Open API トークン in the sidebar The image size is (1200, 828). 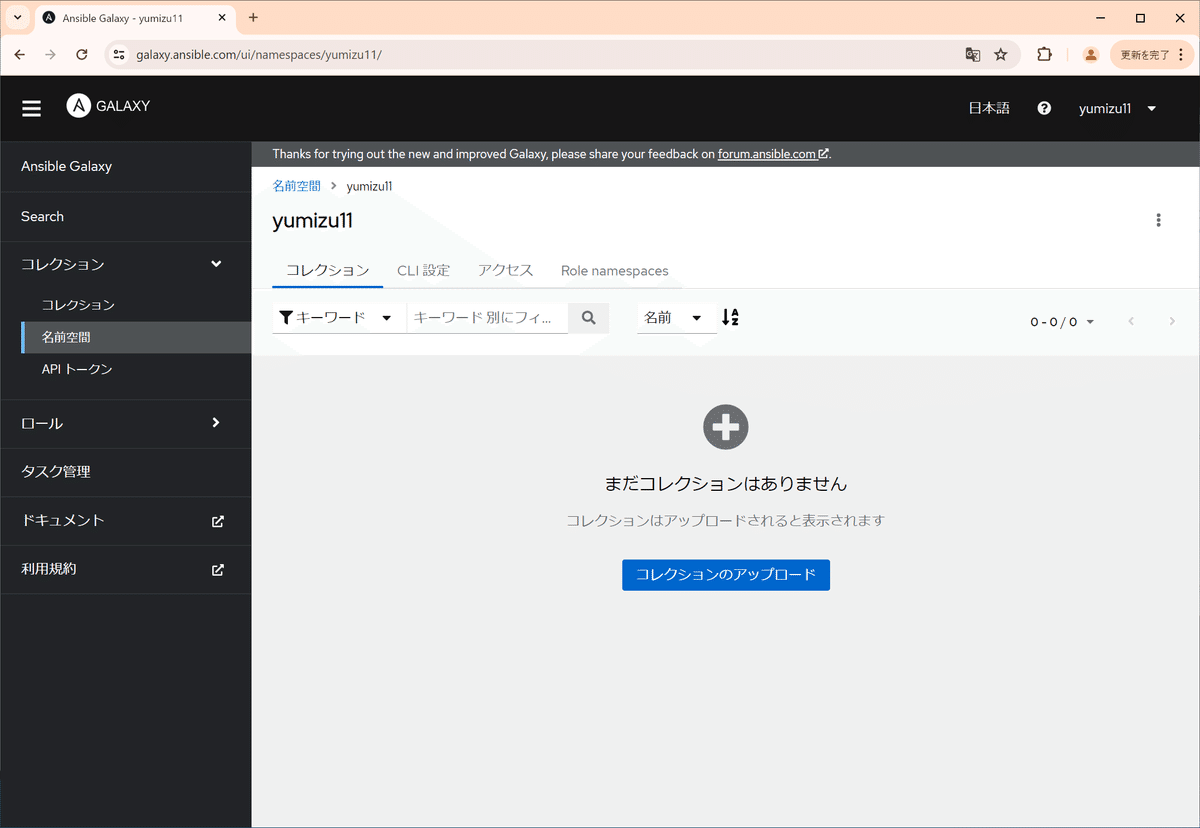125,370
